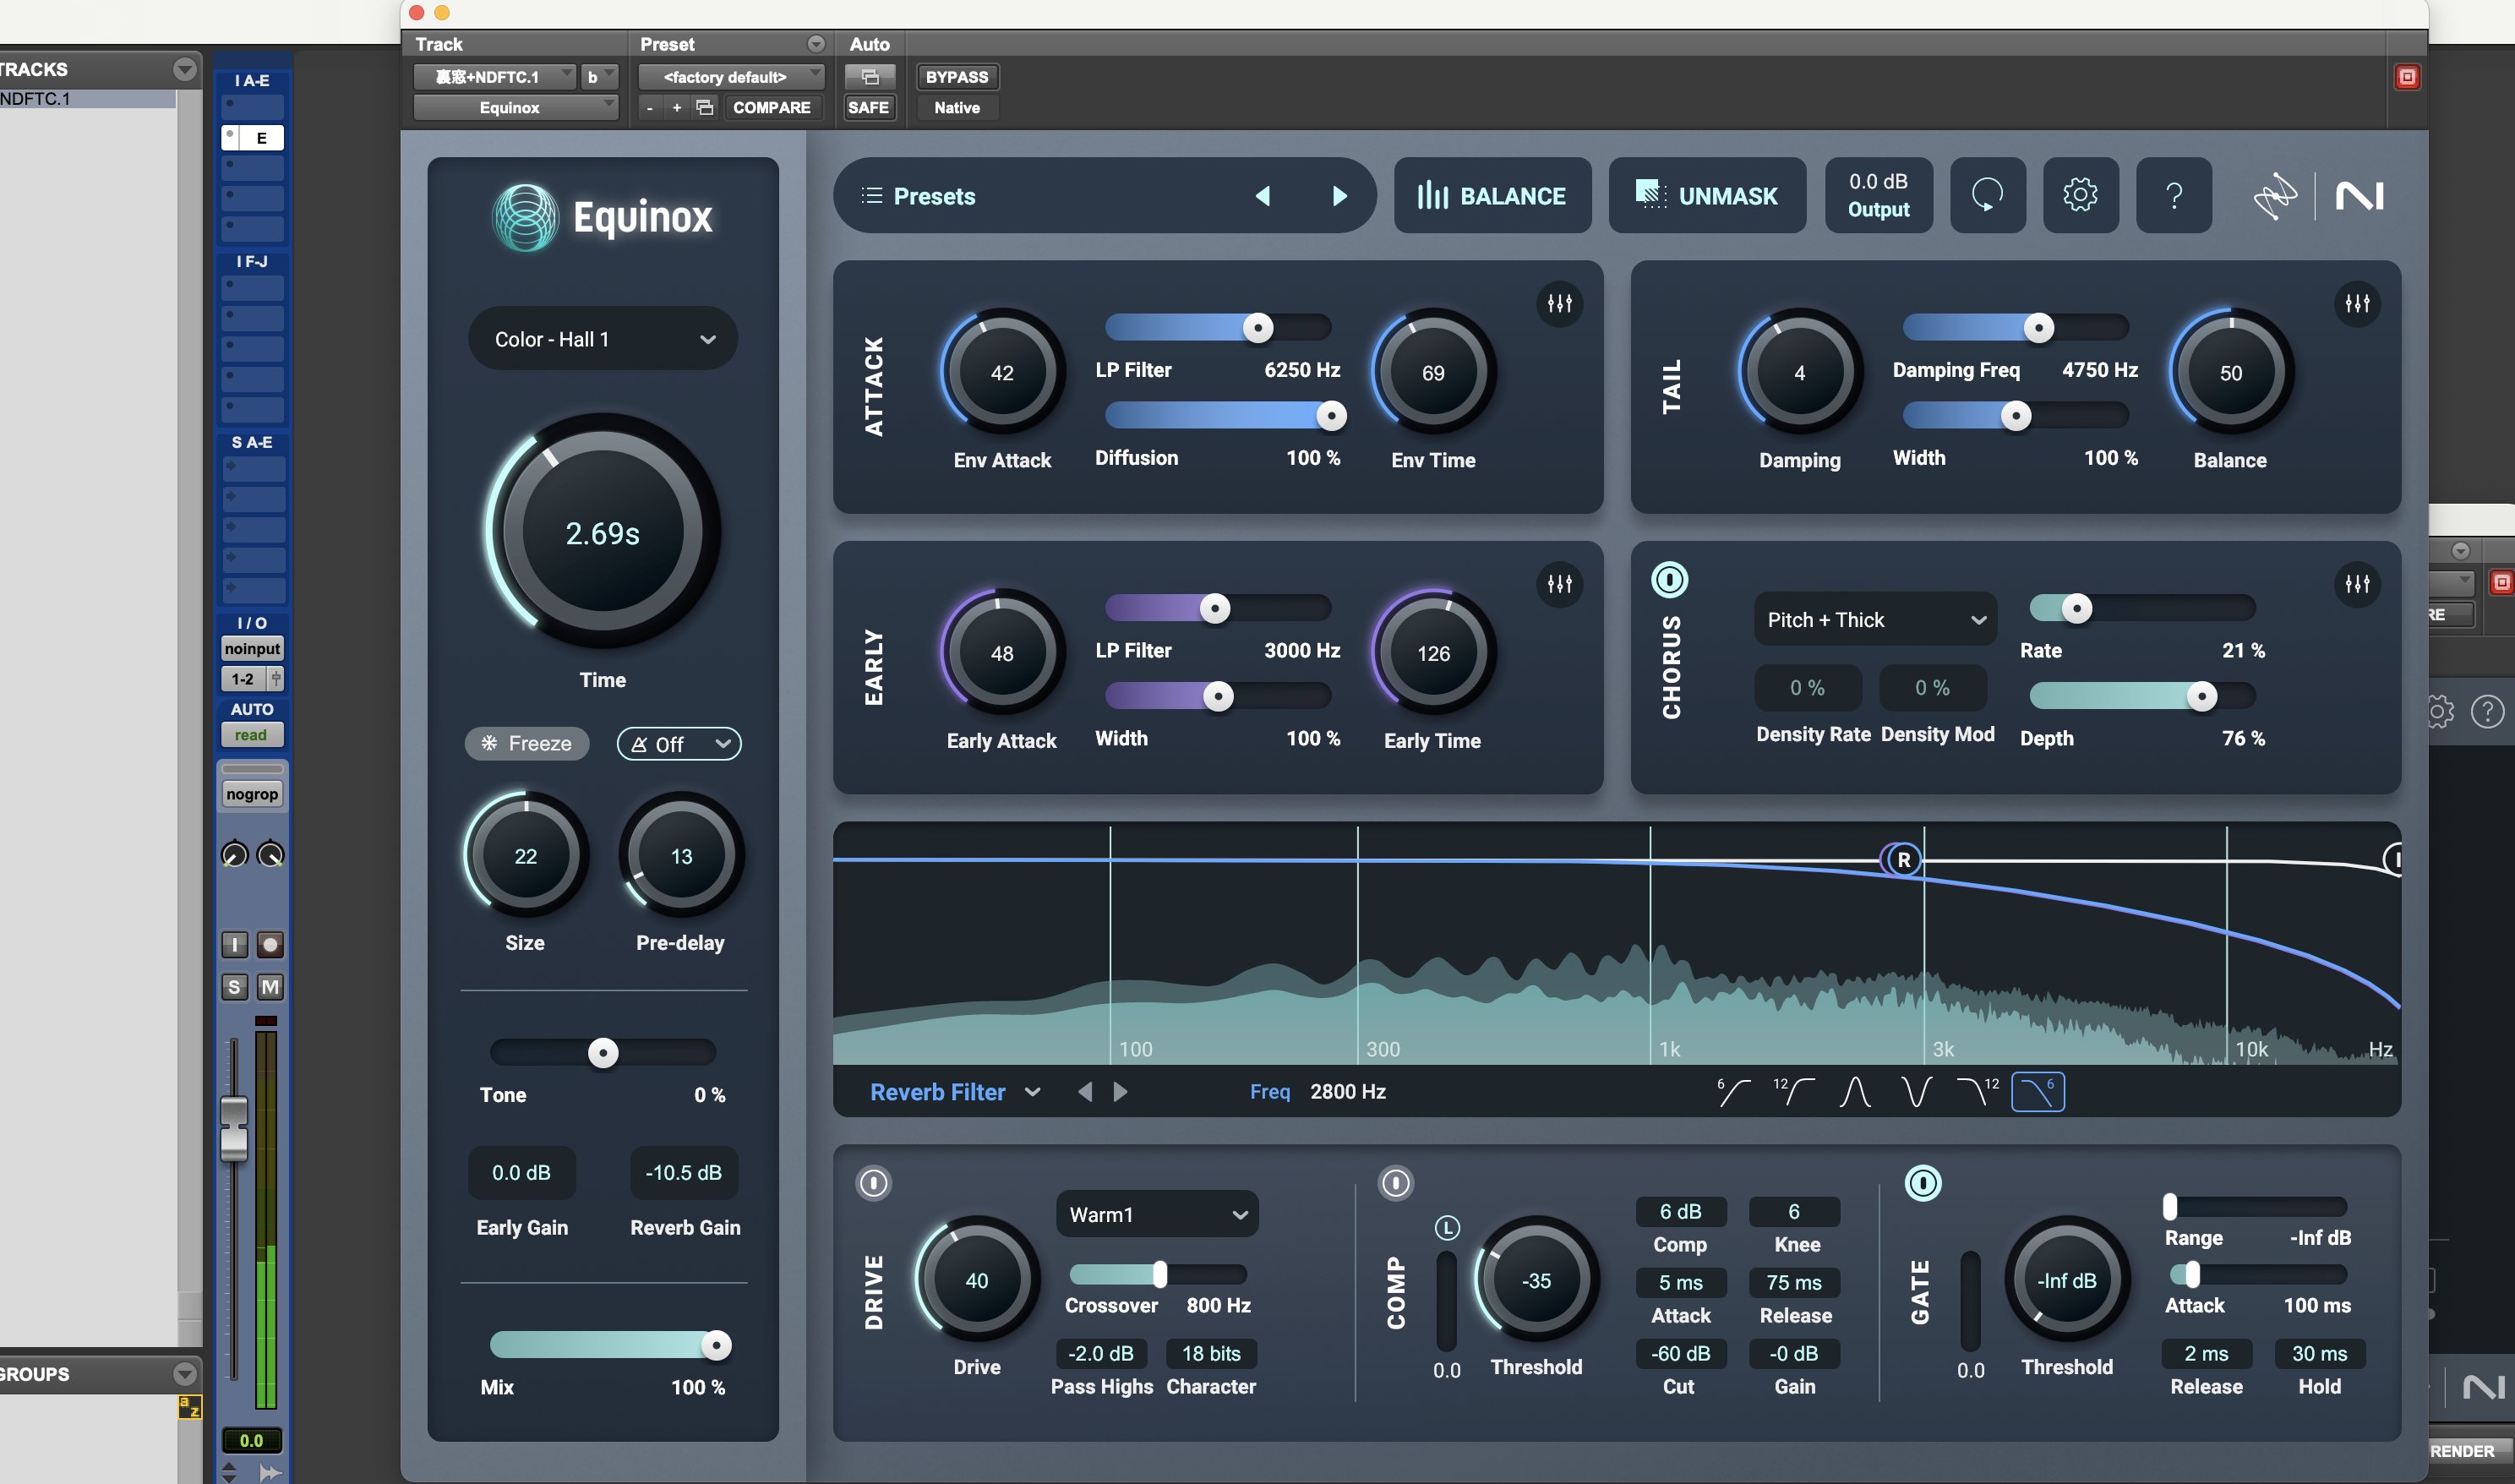
Task: Click the copy preset settings icon
Action: click(x=705, y=107)
